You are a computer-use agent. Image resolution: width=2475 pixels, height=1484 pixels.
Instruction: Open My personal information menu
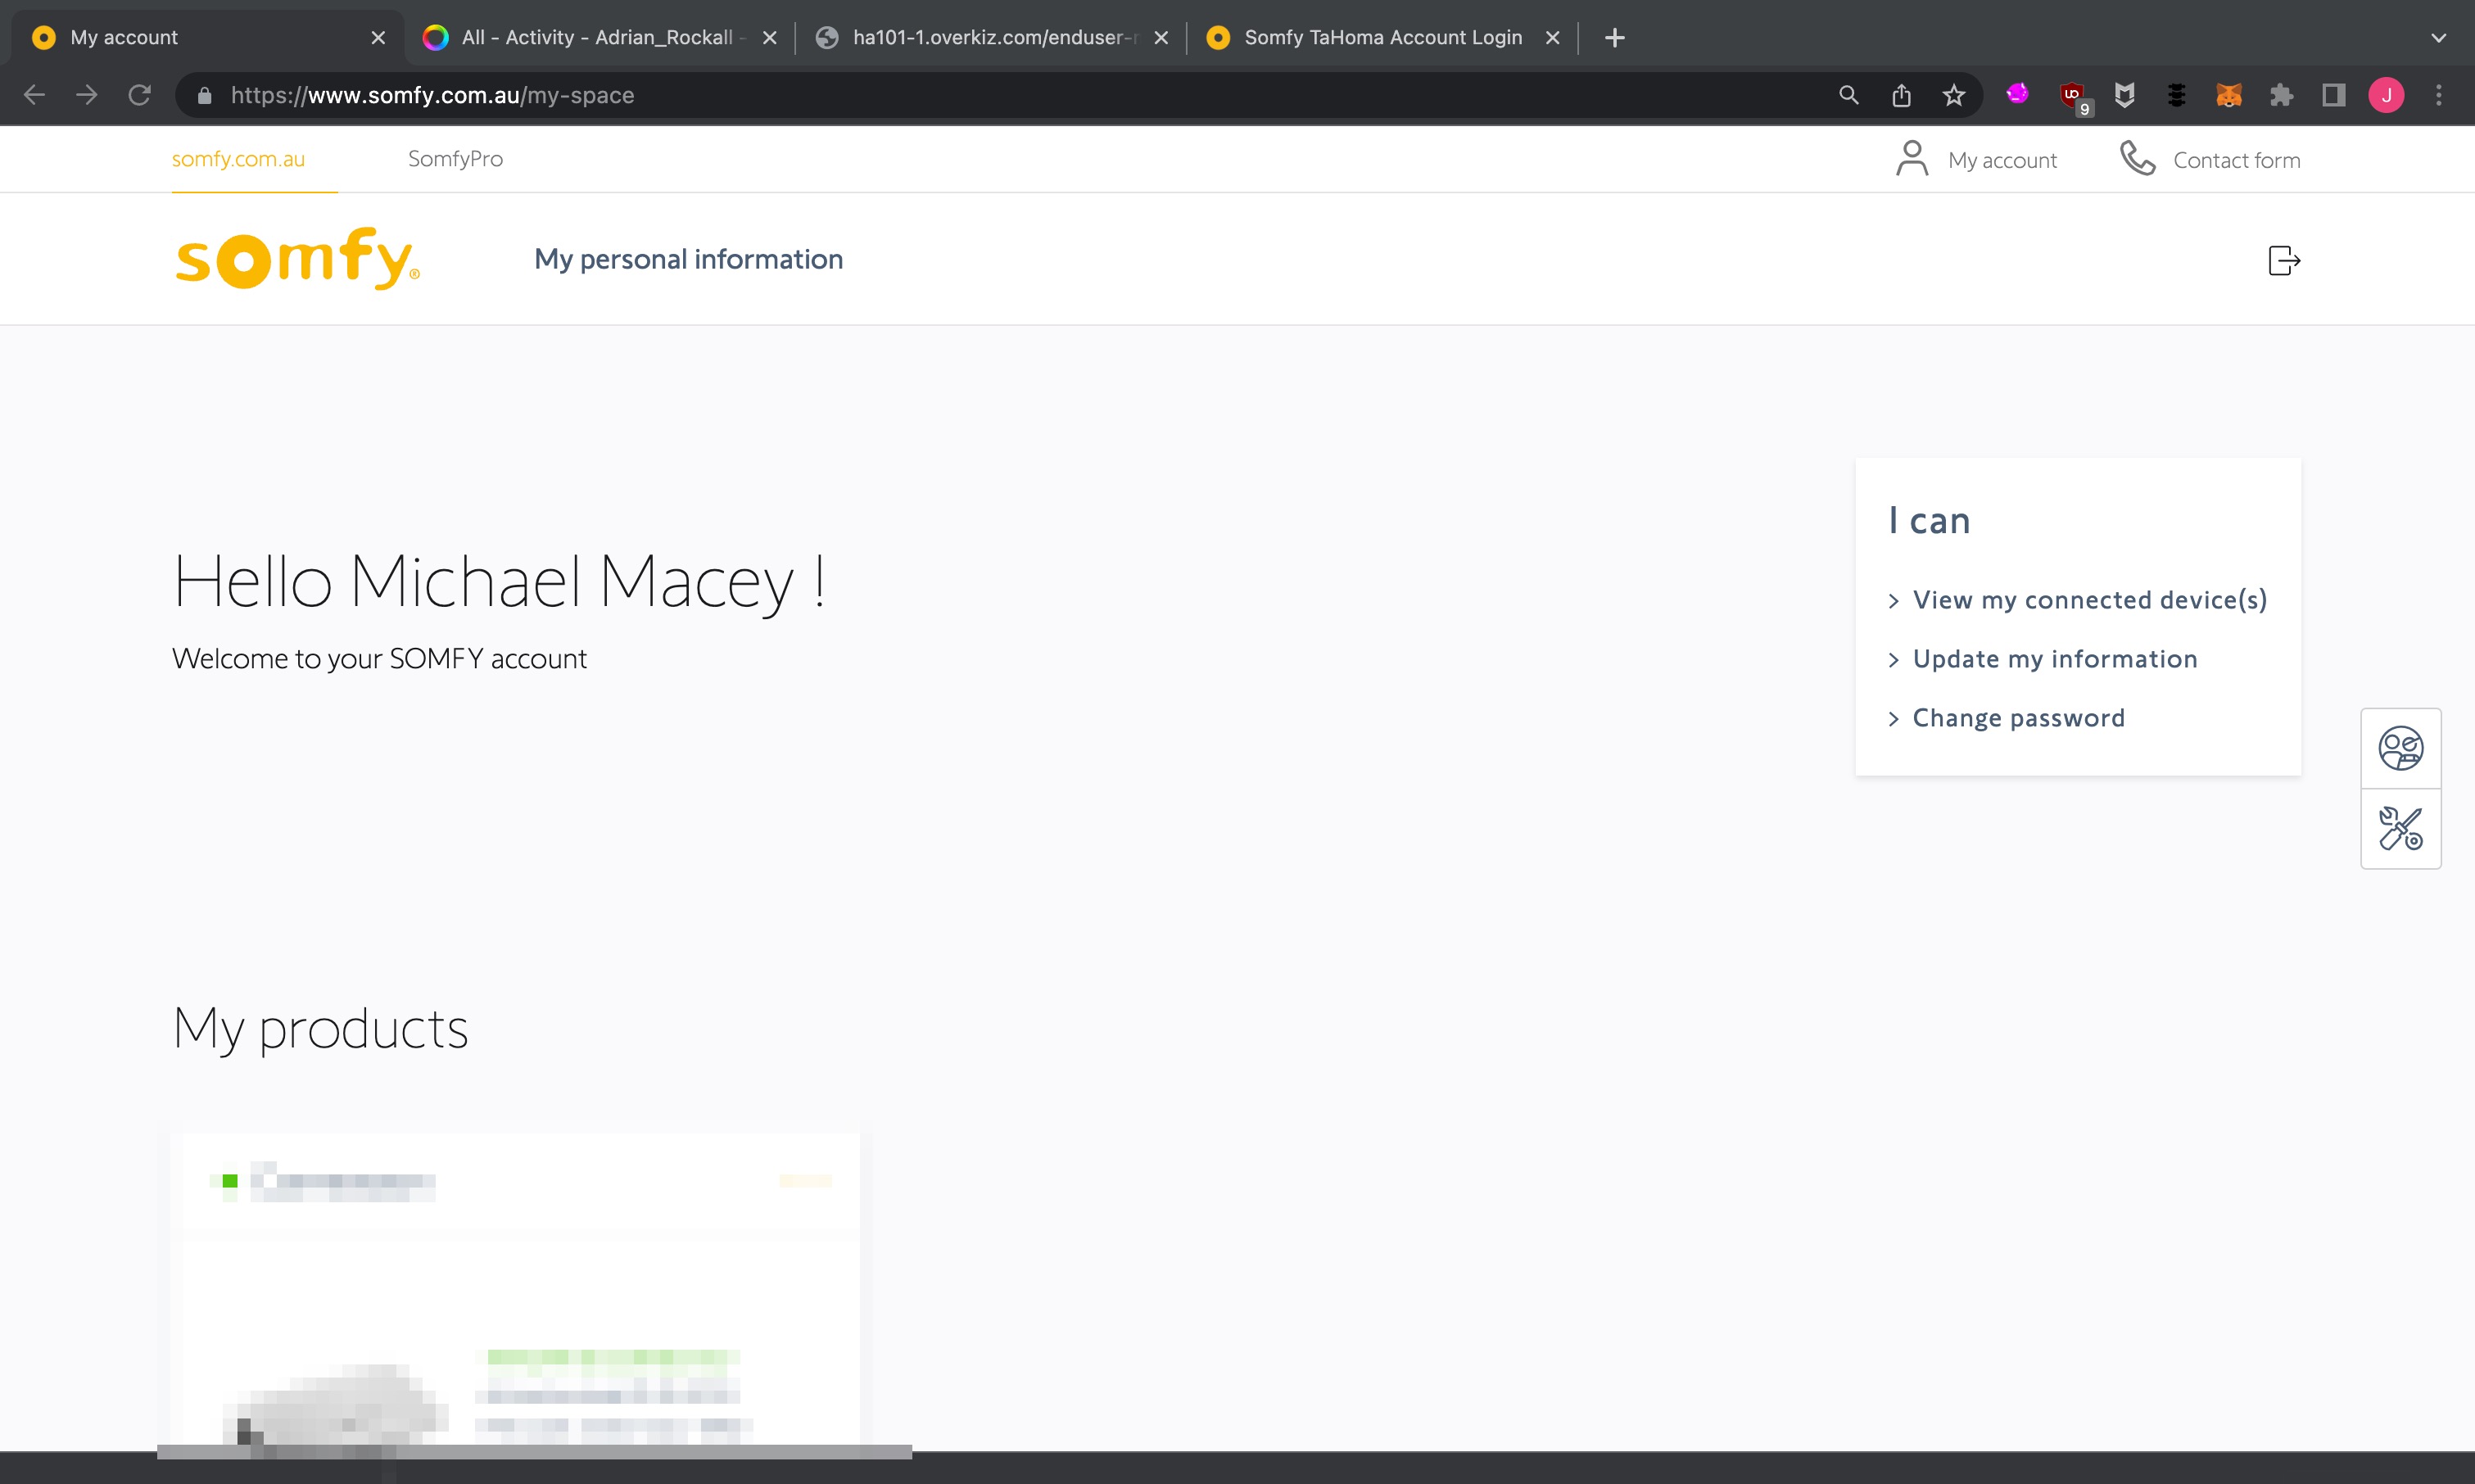tap(688, 259)
